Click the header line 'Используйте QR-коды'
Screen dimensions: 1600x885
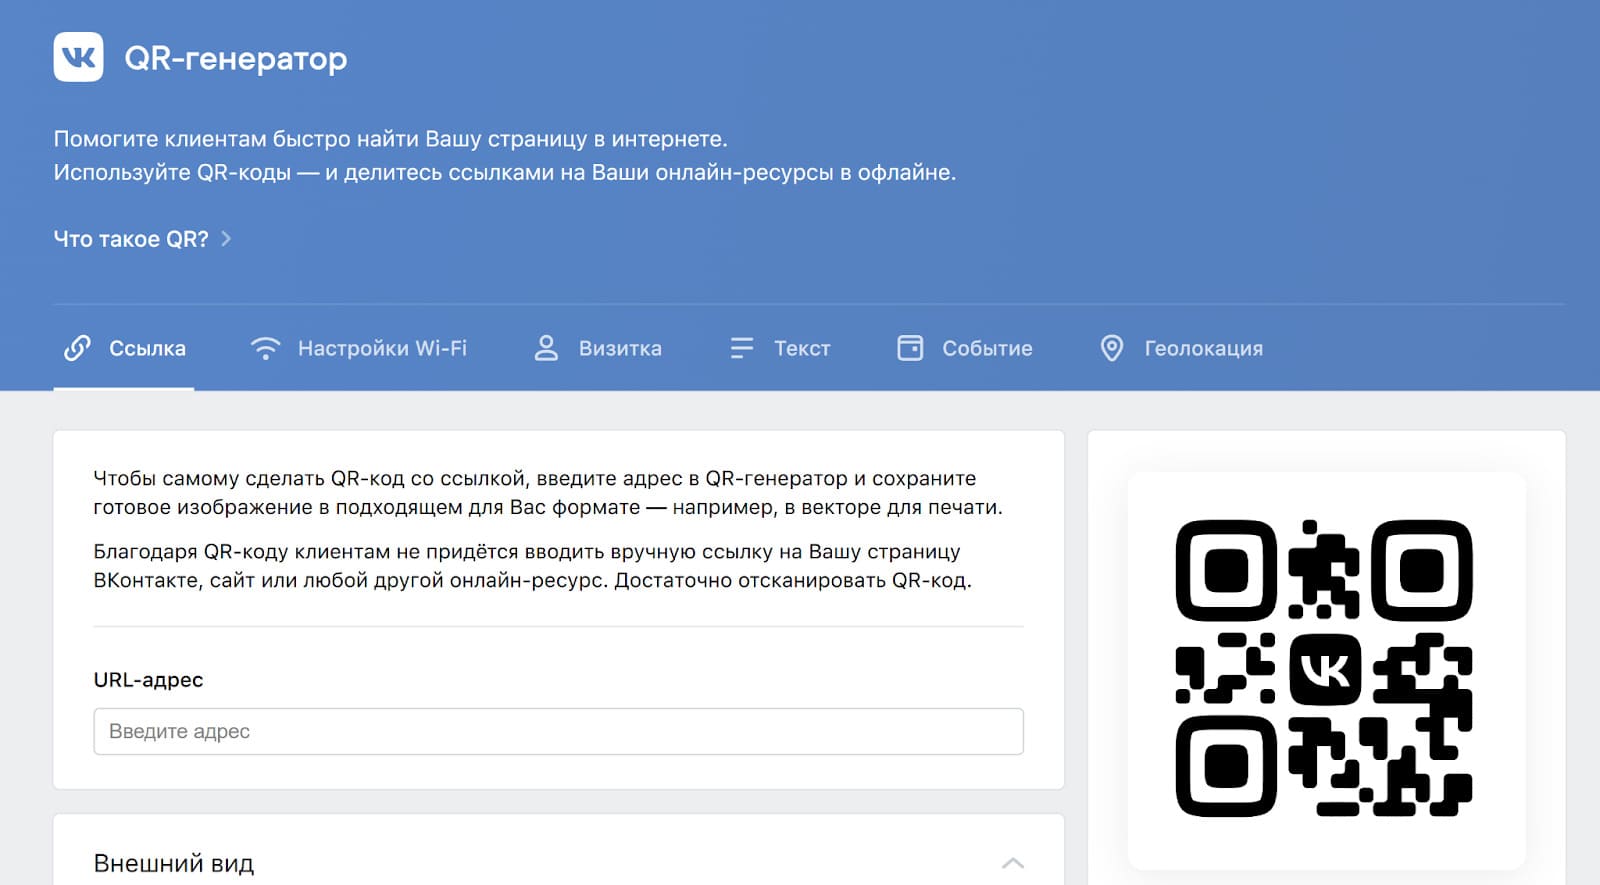tap(505, 173)
